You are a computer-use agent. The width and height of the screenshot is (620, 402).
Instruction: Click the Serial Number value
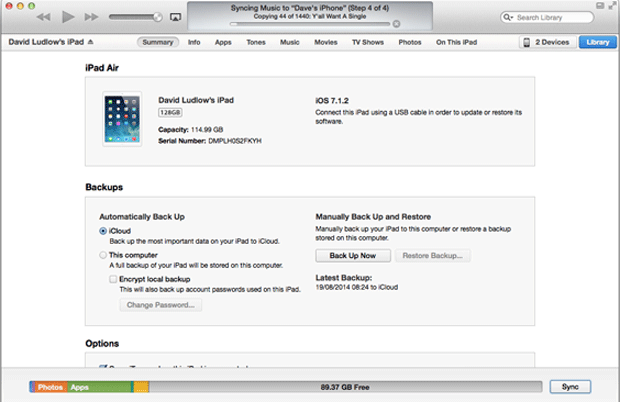coord(235,141)
